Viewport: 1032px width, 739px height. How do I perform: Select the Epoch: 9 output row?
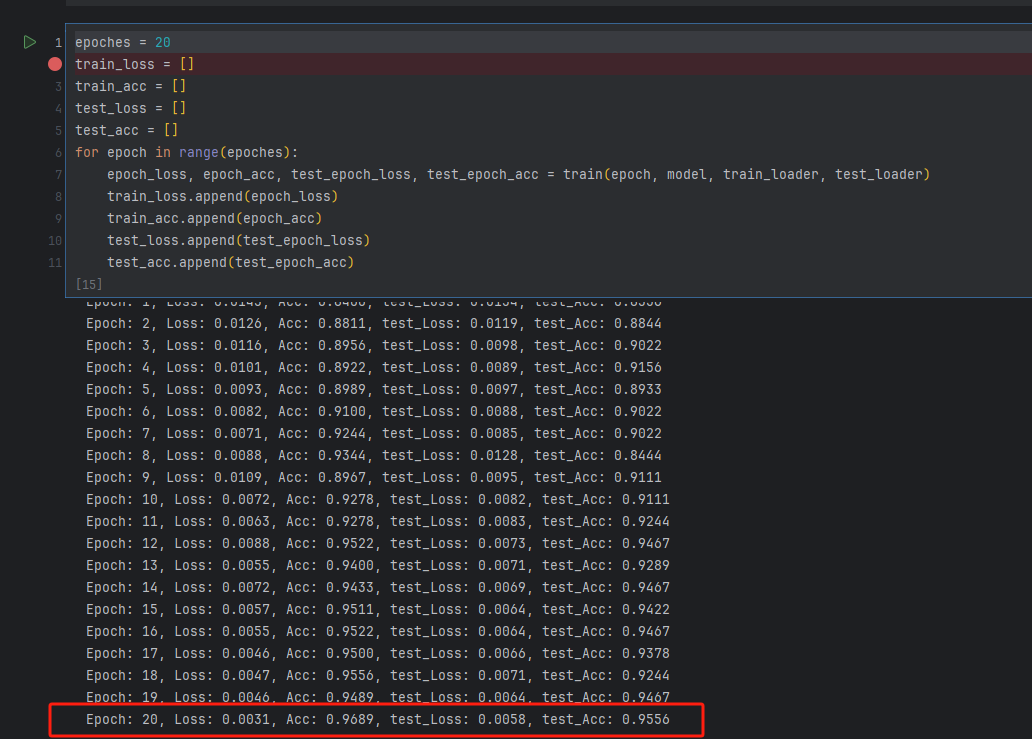374,478
